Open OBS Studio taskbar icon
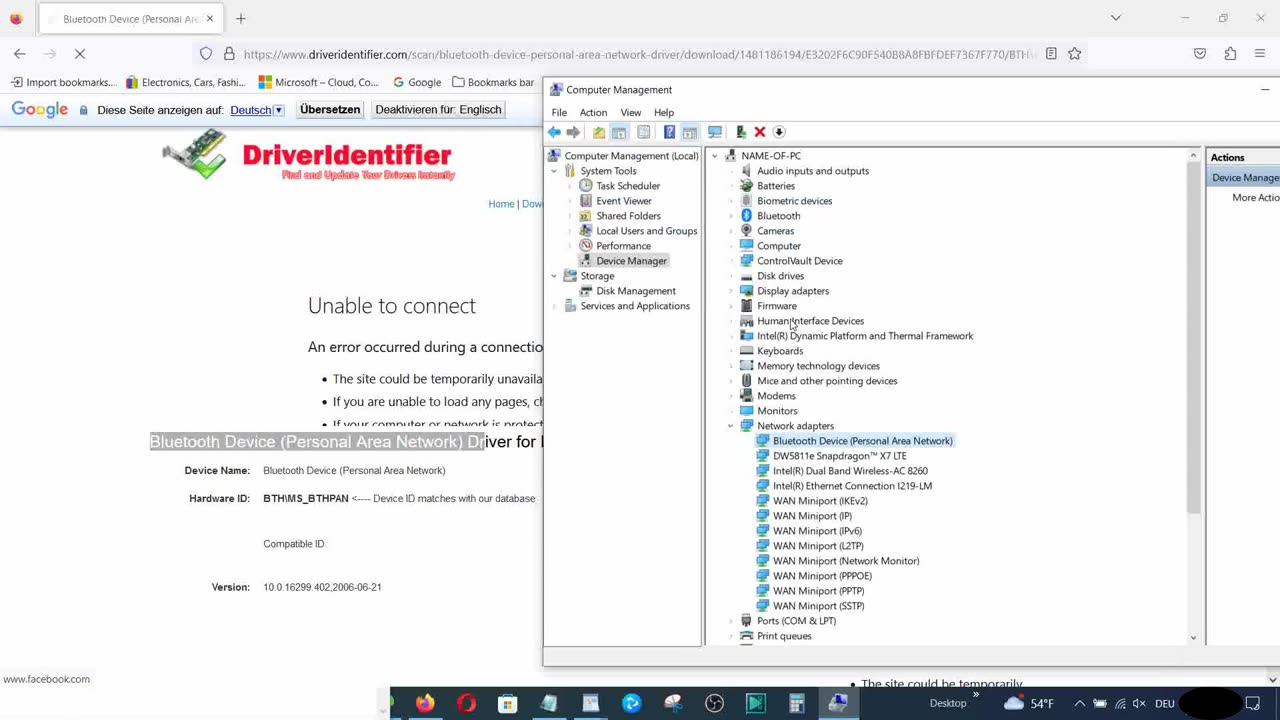 (x=714, y=703)
